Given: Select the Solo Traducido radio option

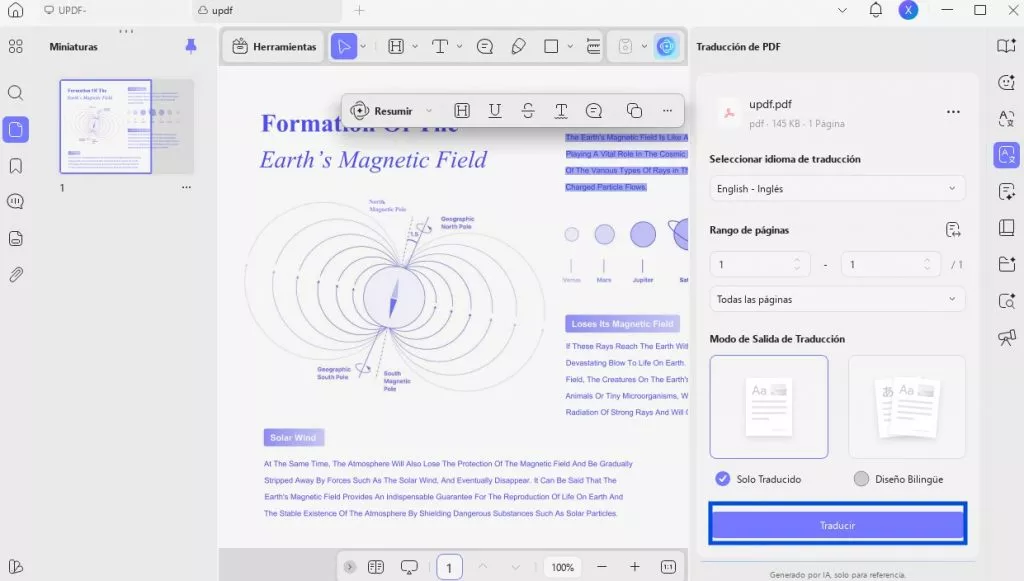Looking at the screenshot, I should (x=722, y=479).
